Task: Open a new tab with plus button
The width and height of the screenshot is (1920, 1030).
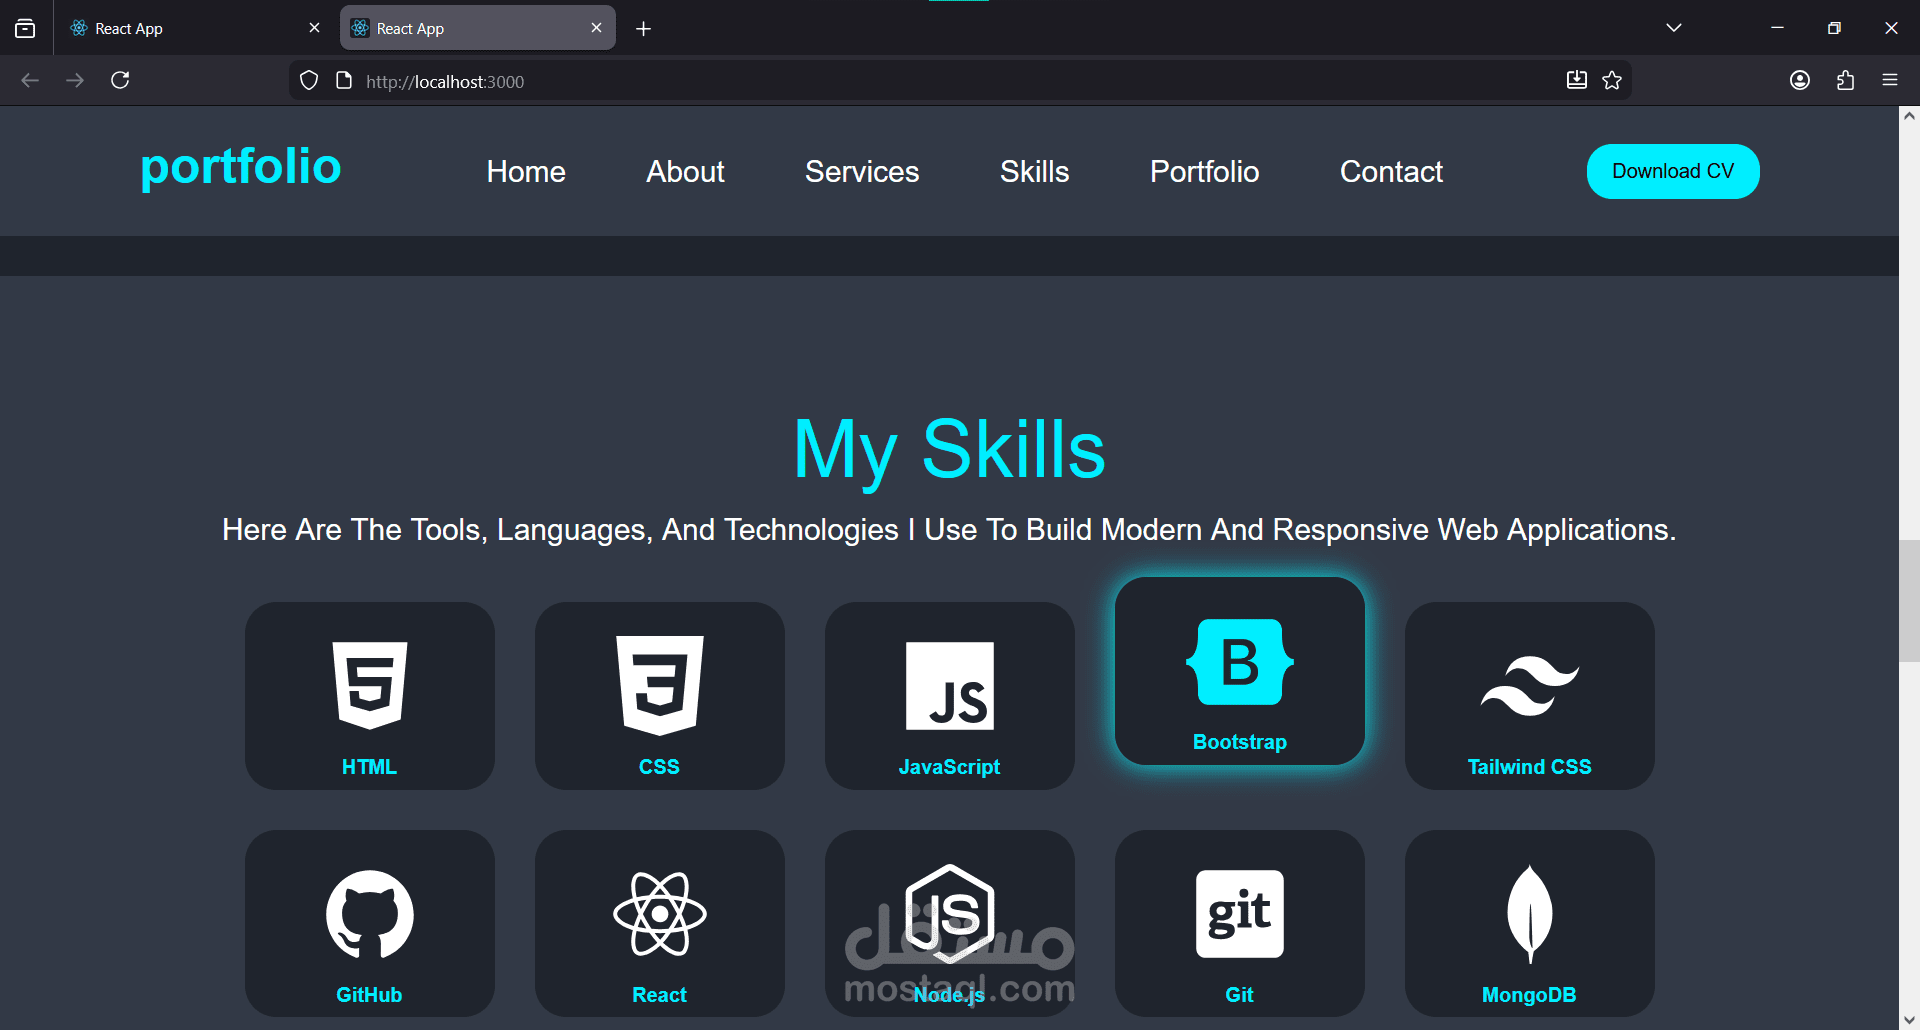Action: pos(644,28)
